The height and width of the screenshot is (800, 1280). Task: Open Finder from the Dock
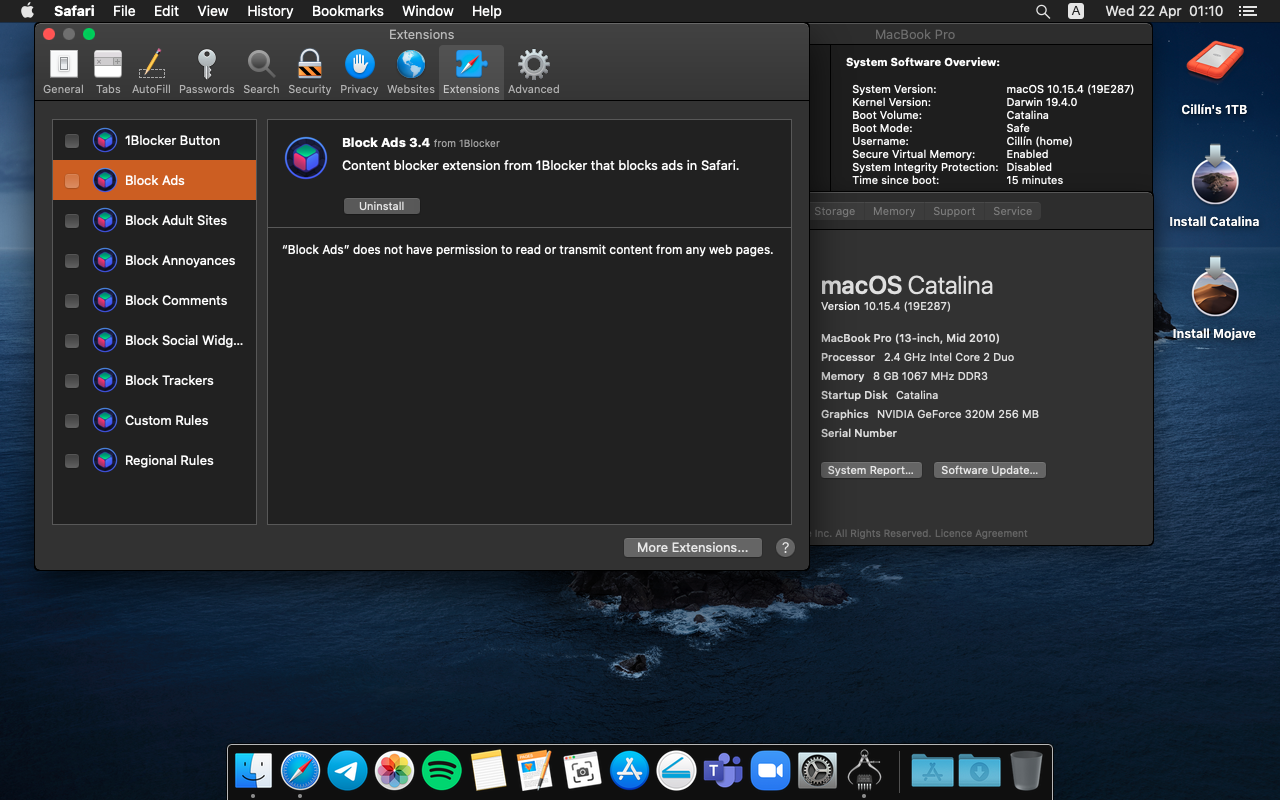(x=253, y=771)
